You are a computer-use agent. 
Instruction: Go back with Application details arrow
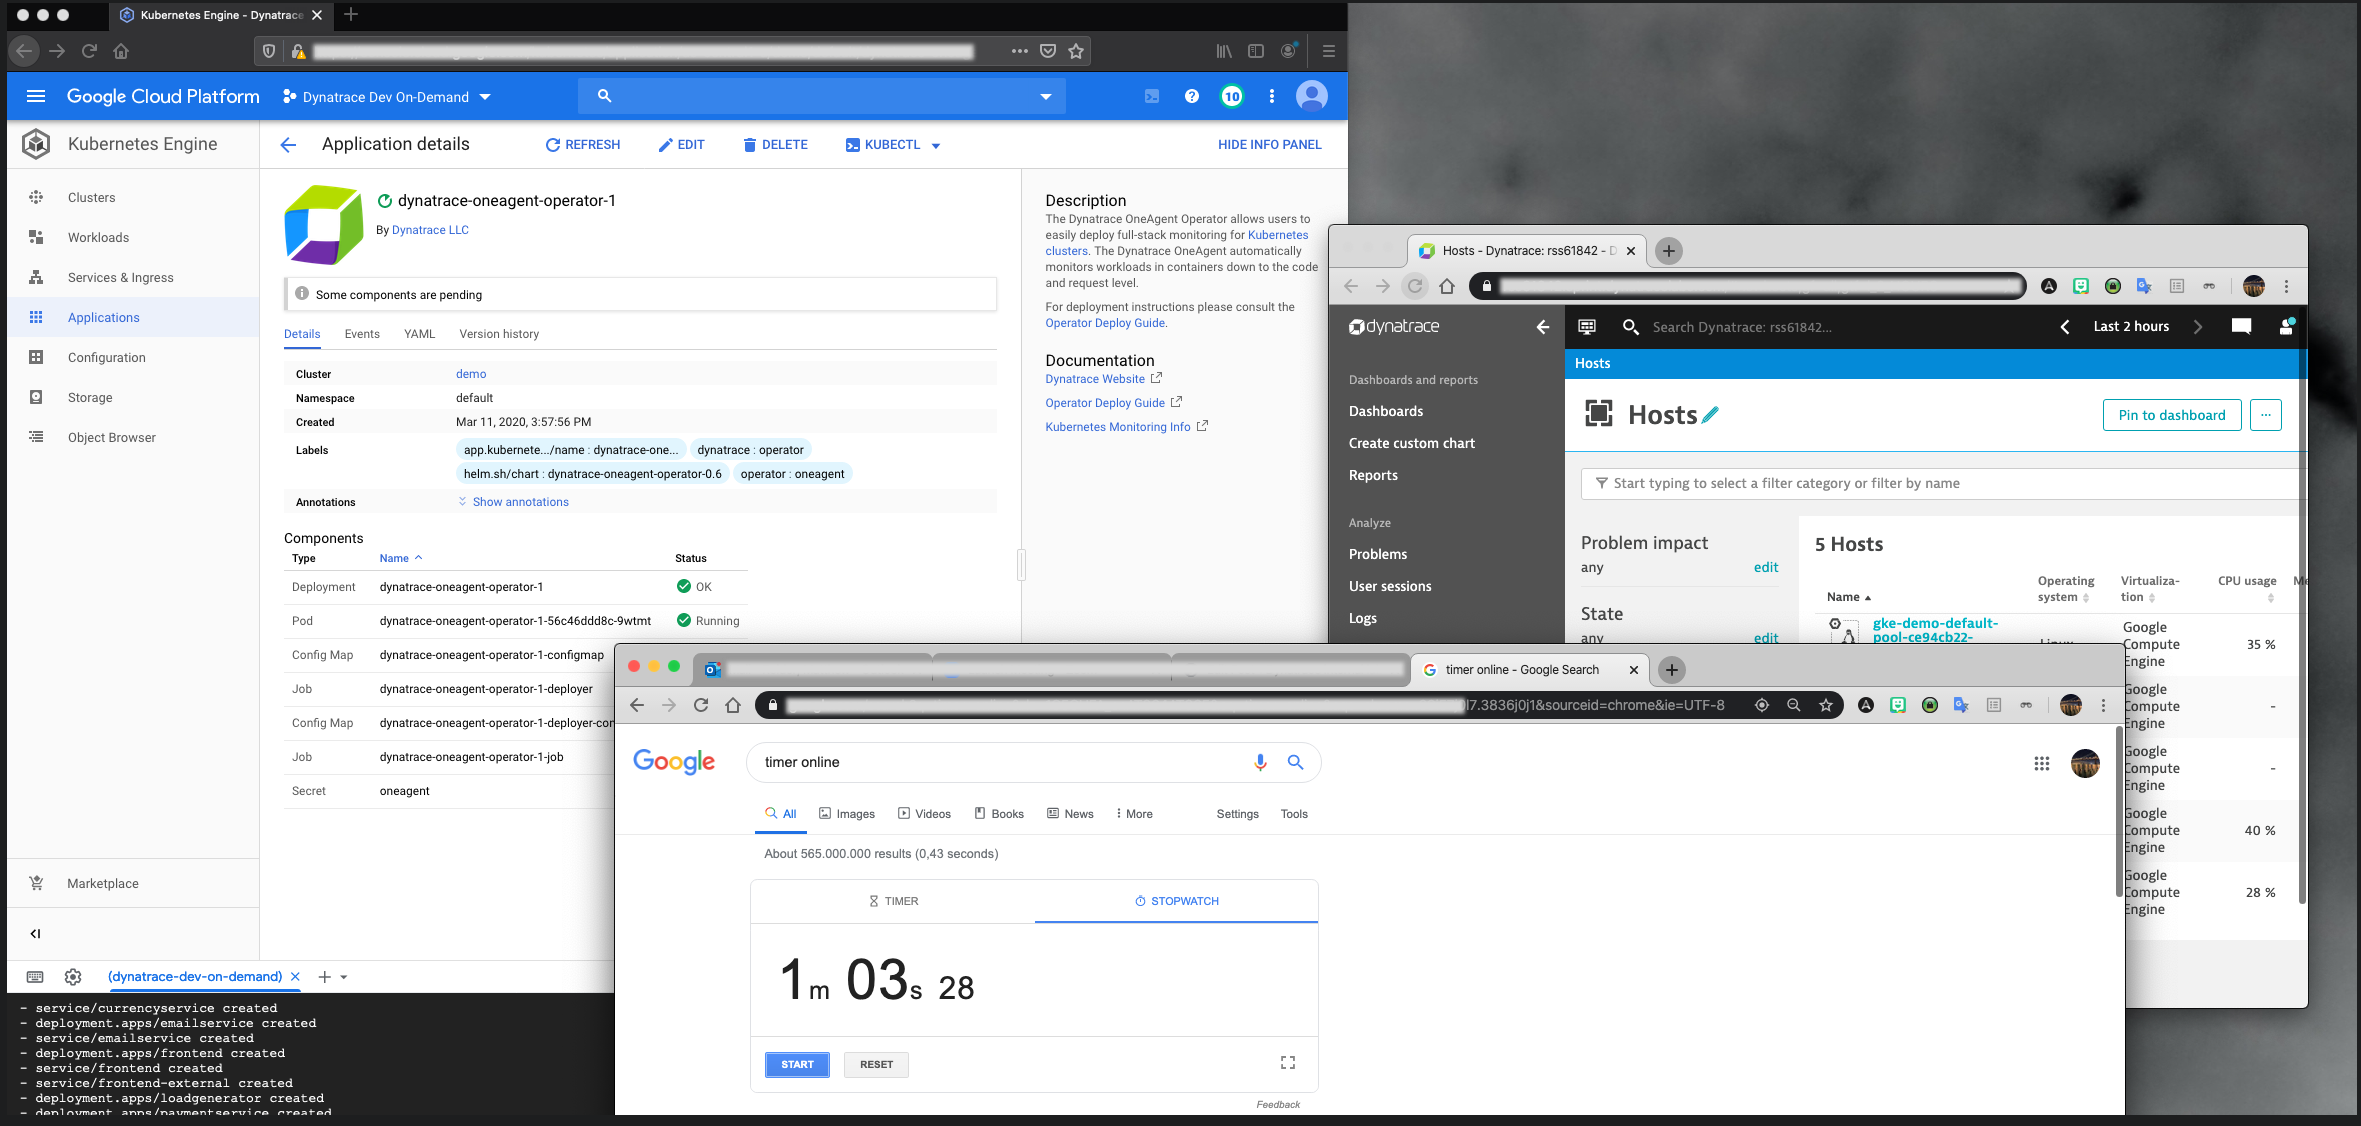point(288,145)
